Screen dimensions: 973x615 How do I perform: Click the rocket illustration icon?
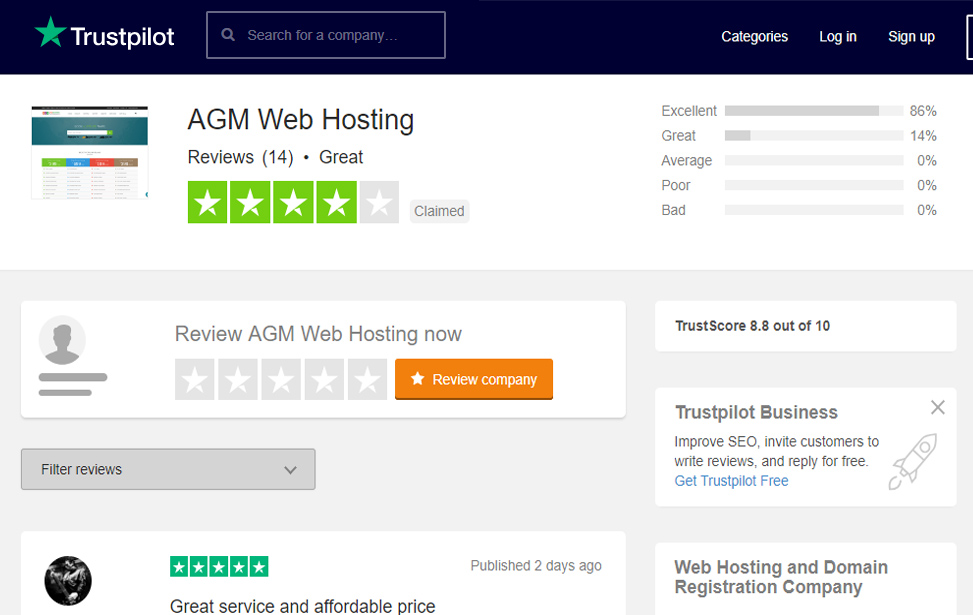point(912,461)
